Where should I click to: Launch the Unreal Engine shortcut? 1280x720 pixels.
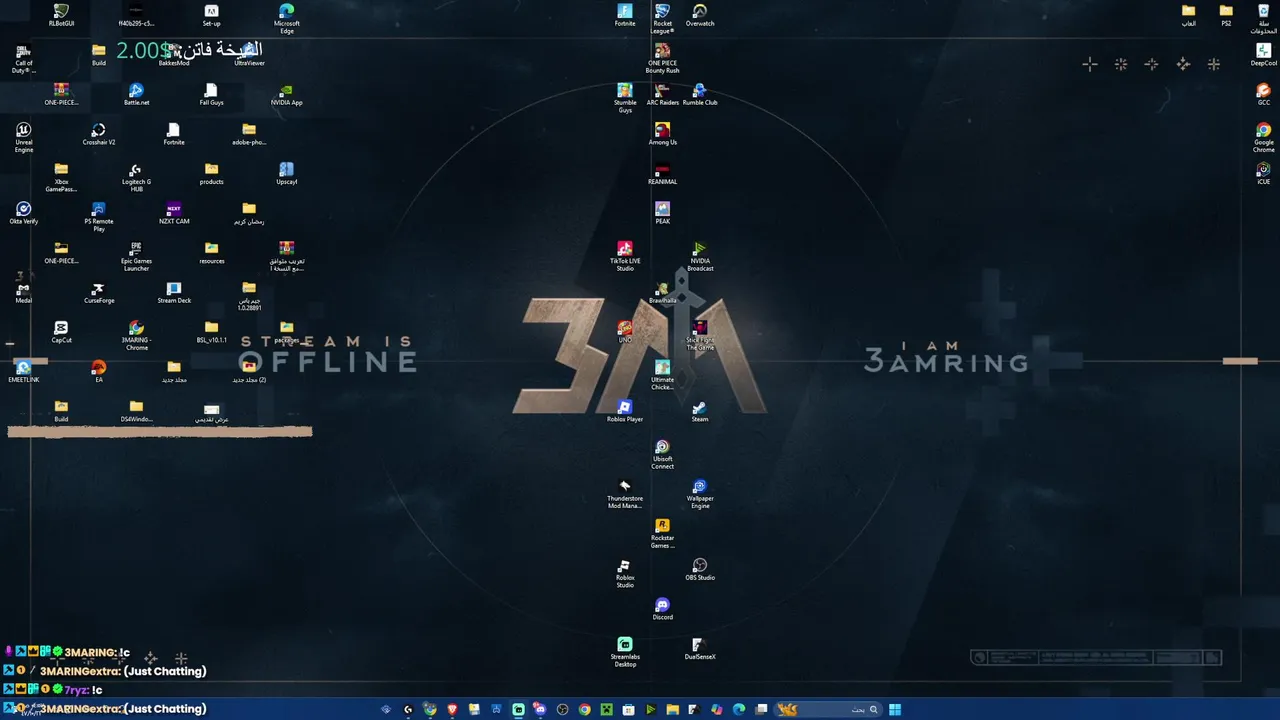24,138
